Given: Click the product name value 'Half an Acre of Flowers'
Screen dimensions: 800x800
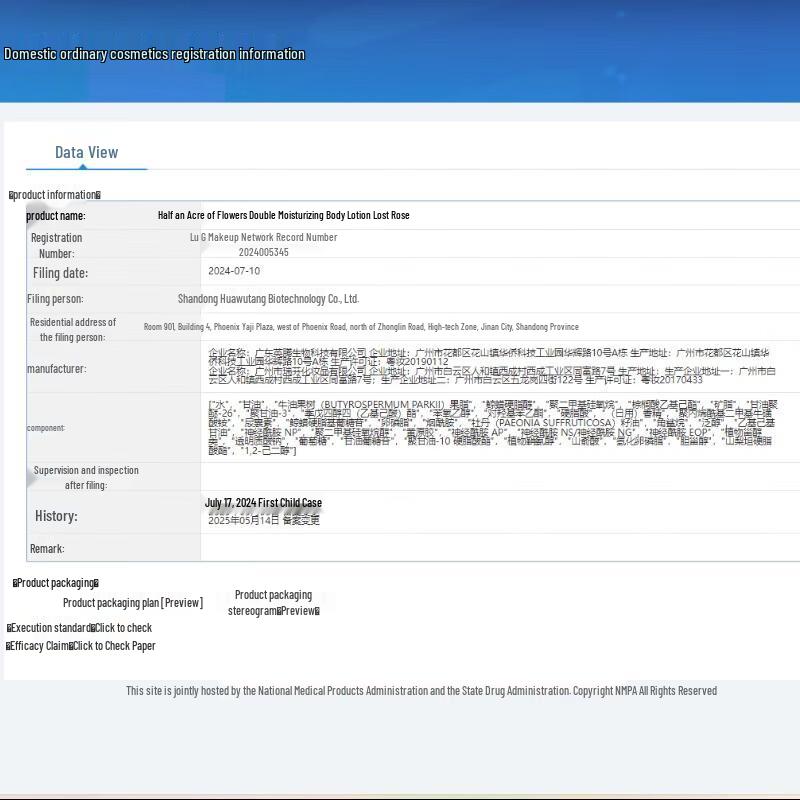Looking at the screenshot, I should 283,215.
